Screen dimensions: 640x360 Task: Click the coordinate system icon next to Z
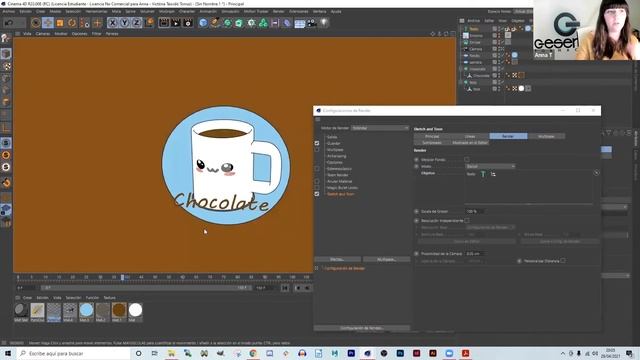(149, 23)
